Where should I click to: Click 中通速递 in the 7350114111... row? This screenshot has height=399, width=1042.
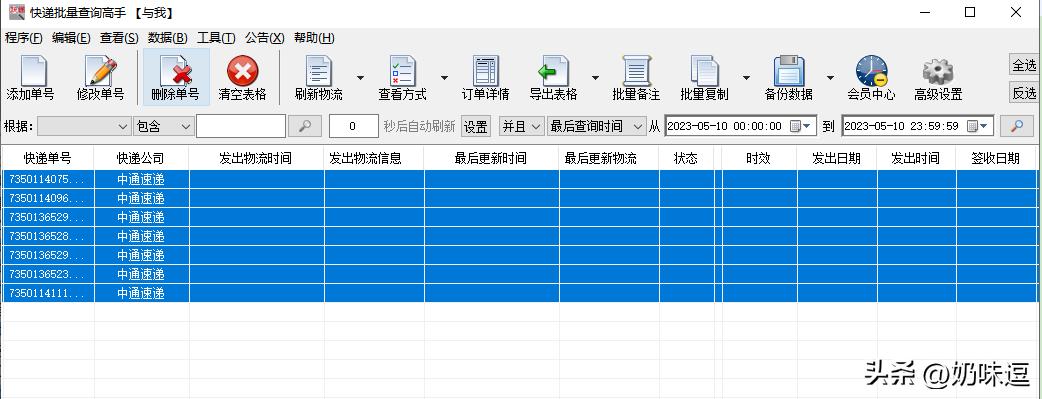point(141,293)
